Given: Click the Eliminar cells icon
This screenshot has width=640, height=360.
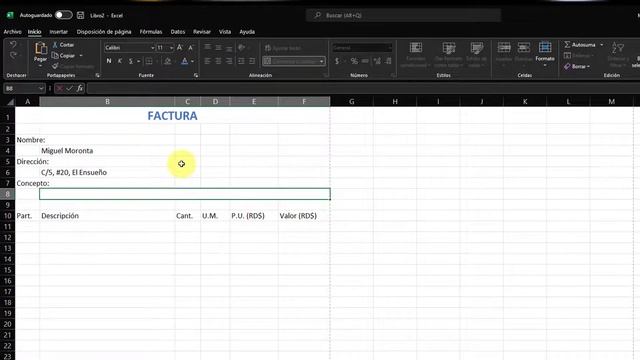Looking at the screenshot, I should 524,47.
